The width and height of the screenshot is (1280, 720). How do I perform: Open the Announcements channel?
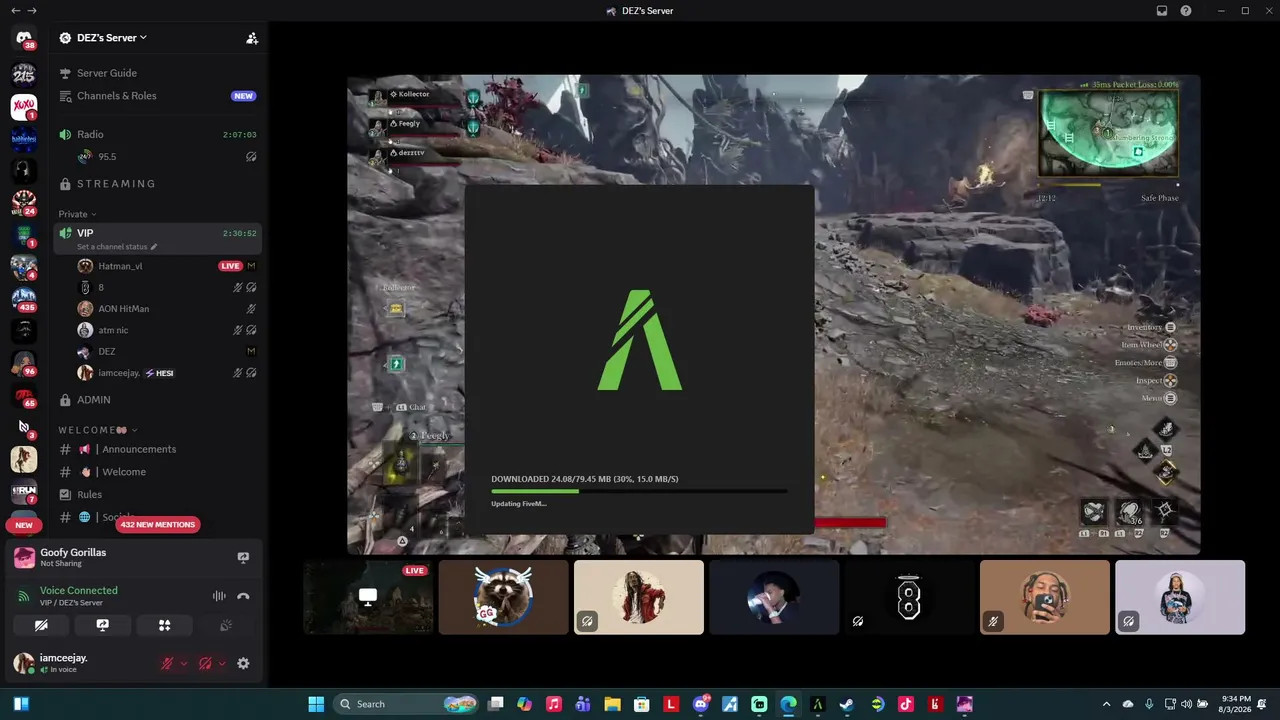coord(158,449)
